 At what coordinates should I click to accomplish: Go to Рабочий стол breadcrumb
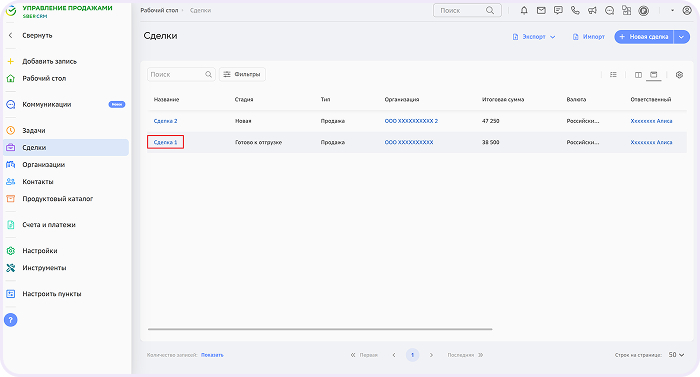159,10
